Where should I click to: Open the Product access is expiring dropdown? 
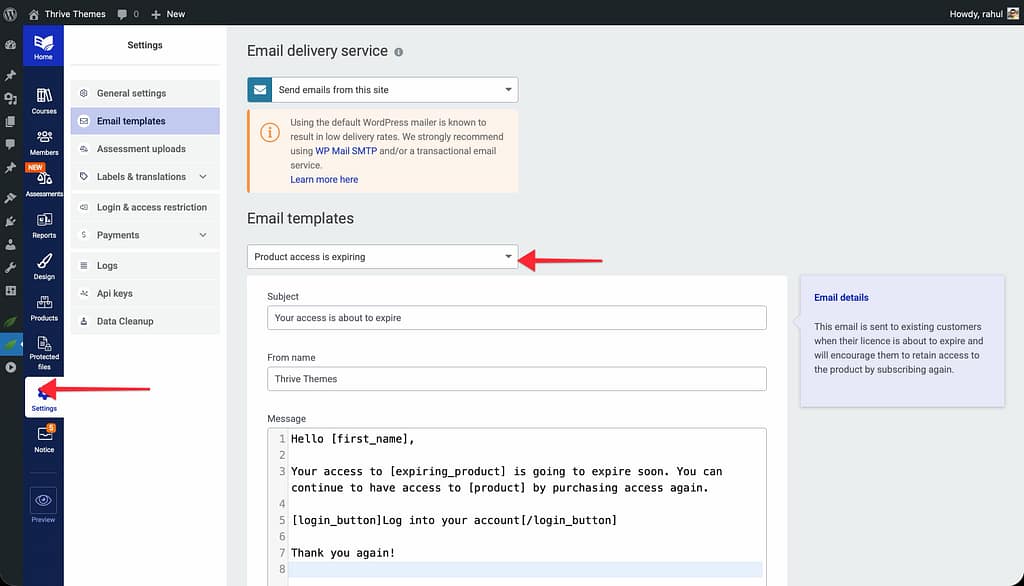tap(383, 257)
